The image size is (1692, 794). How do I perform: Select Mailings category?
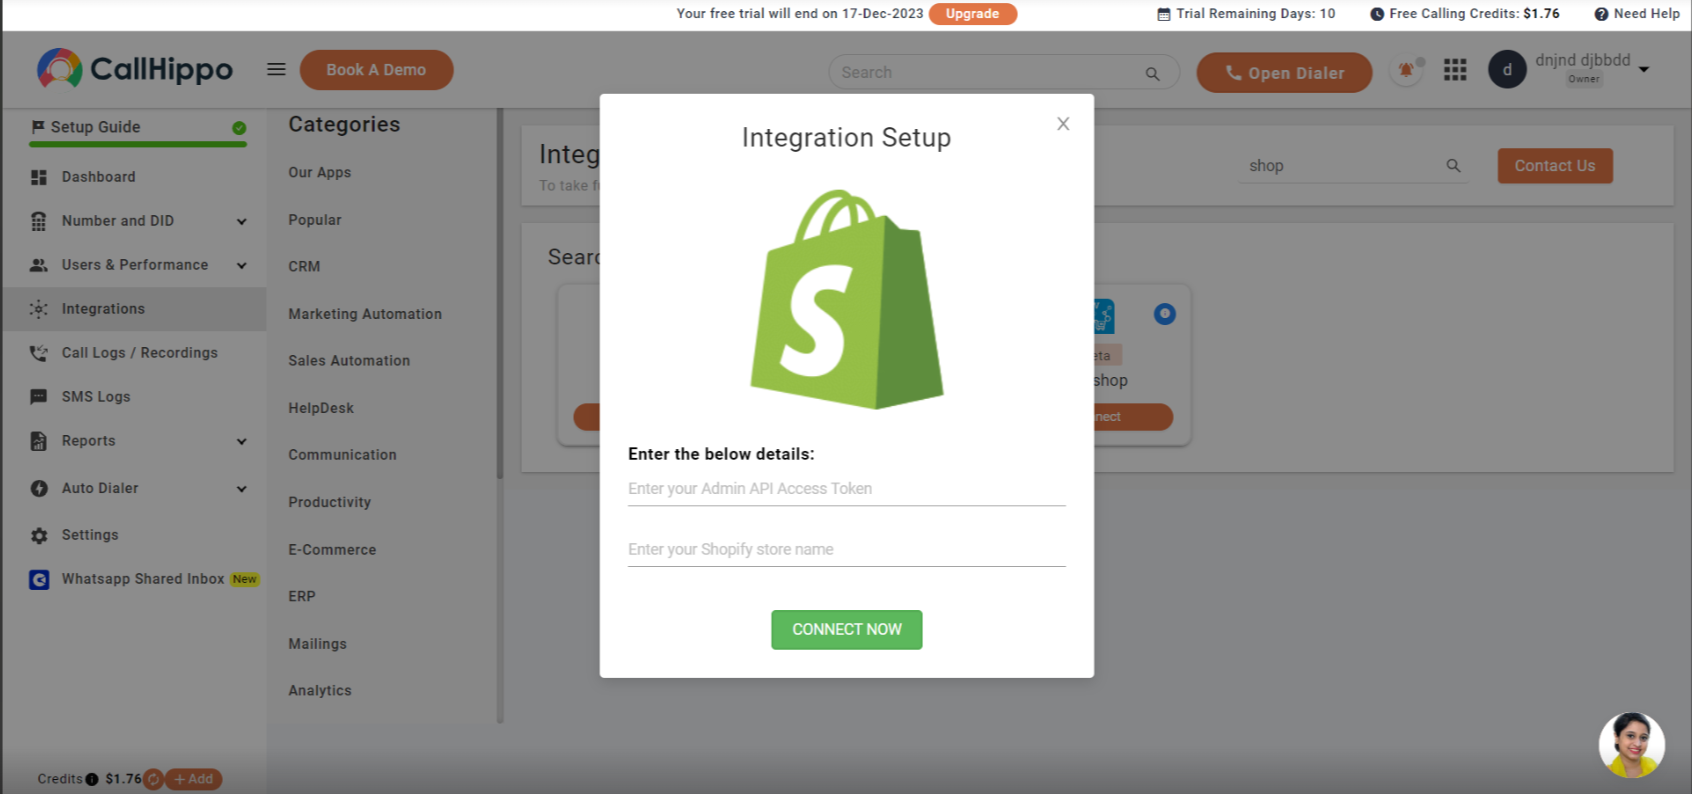(x=317, y=644)
